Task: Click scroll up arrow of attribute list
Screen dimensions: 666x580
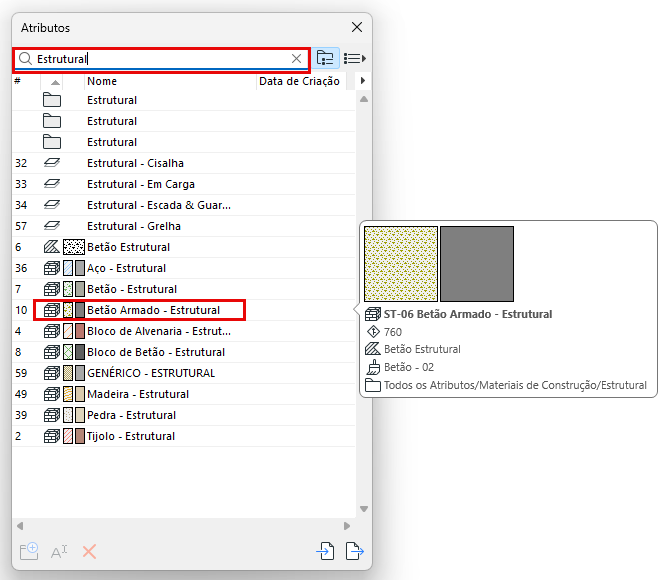Action: click(x=364, y=99)
